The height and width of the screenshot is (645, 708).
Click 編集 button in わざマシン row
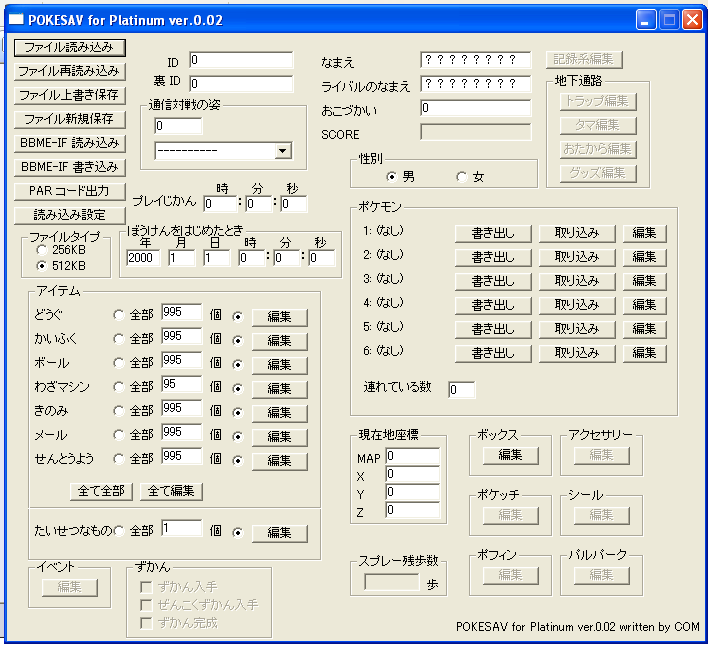pos(279,389)
